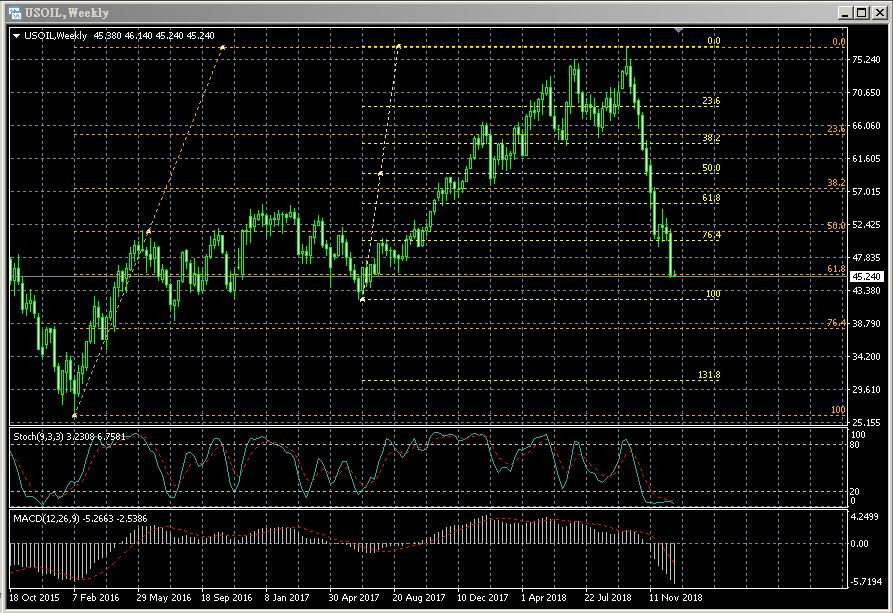This screenshot has height=613, width=893.
Task: Click the 18 Oct 2015 date label
Action: [x=32, y=597]
